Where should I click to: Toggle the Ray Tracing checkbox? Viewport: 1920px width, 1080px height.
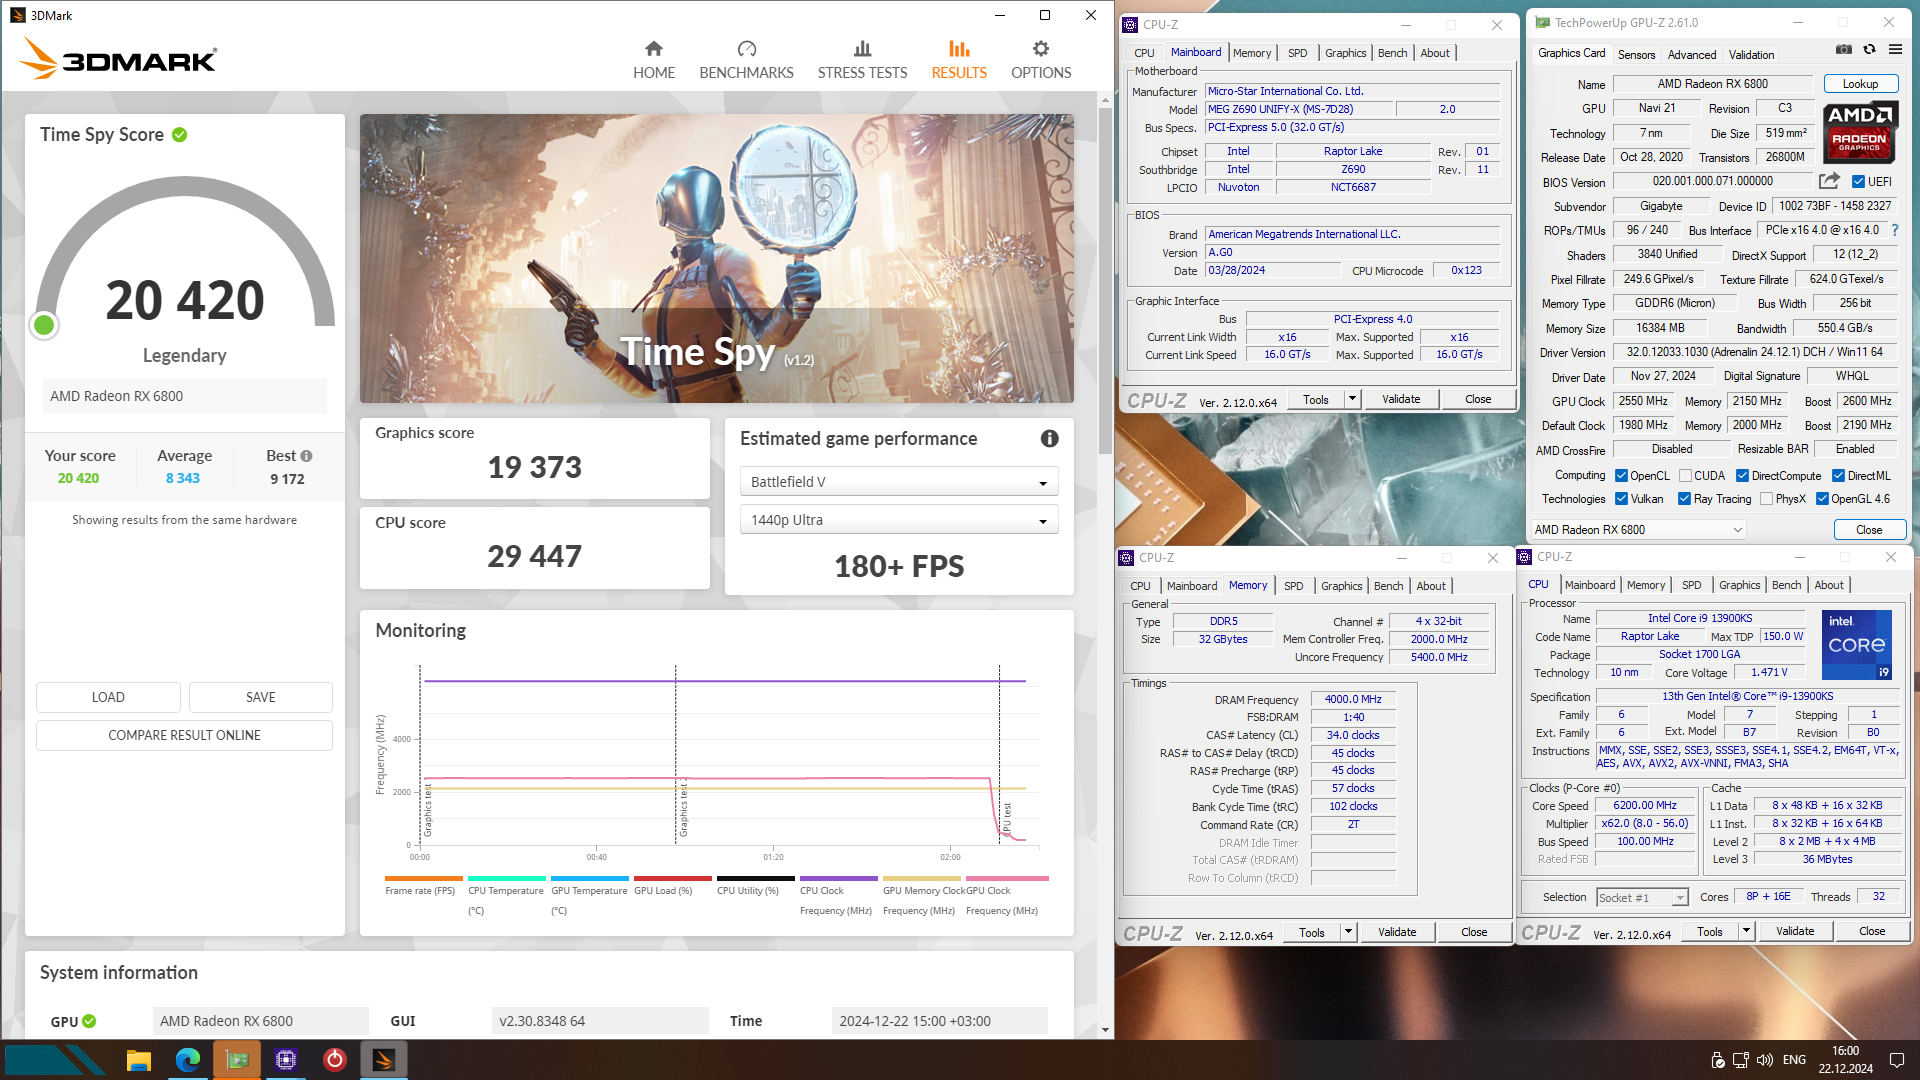click(1684, 499)
